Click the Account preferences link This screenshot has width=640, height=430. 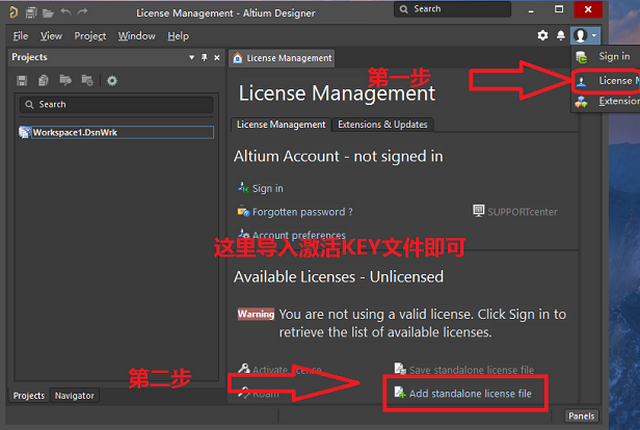click(299, 235)
